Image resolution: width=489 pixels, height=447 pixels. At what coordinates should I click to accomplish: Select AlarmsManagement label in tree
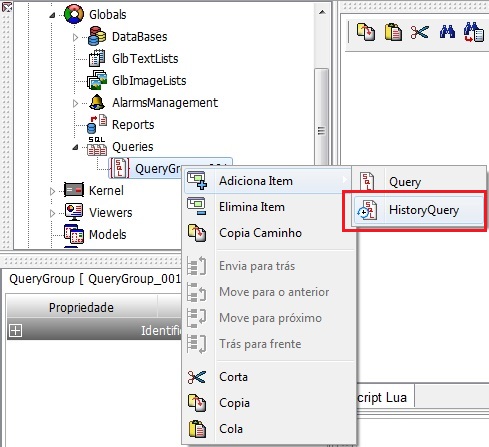click(165, 102)
